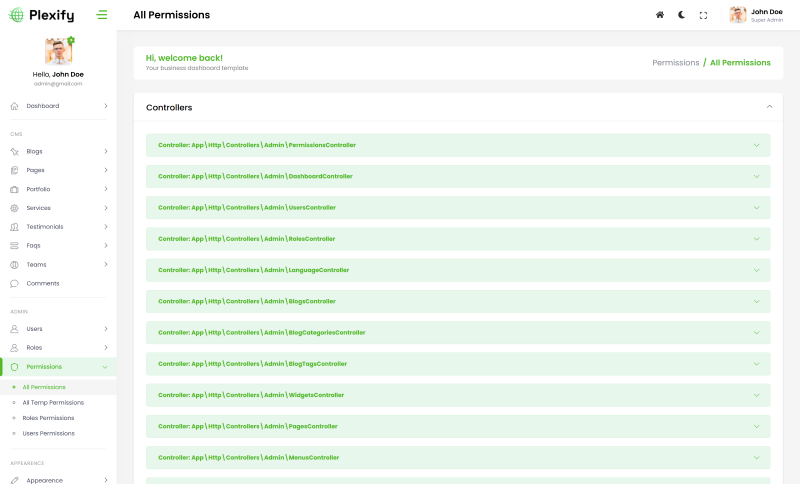800x484 pixels.
Task: Expand the UsersController accordion row
Action: (756, 208)
